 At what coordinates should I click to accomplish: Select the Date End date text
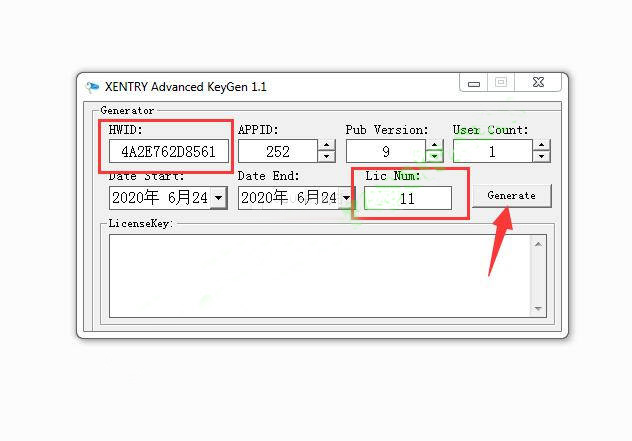pos(289,198)
